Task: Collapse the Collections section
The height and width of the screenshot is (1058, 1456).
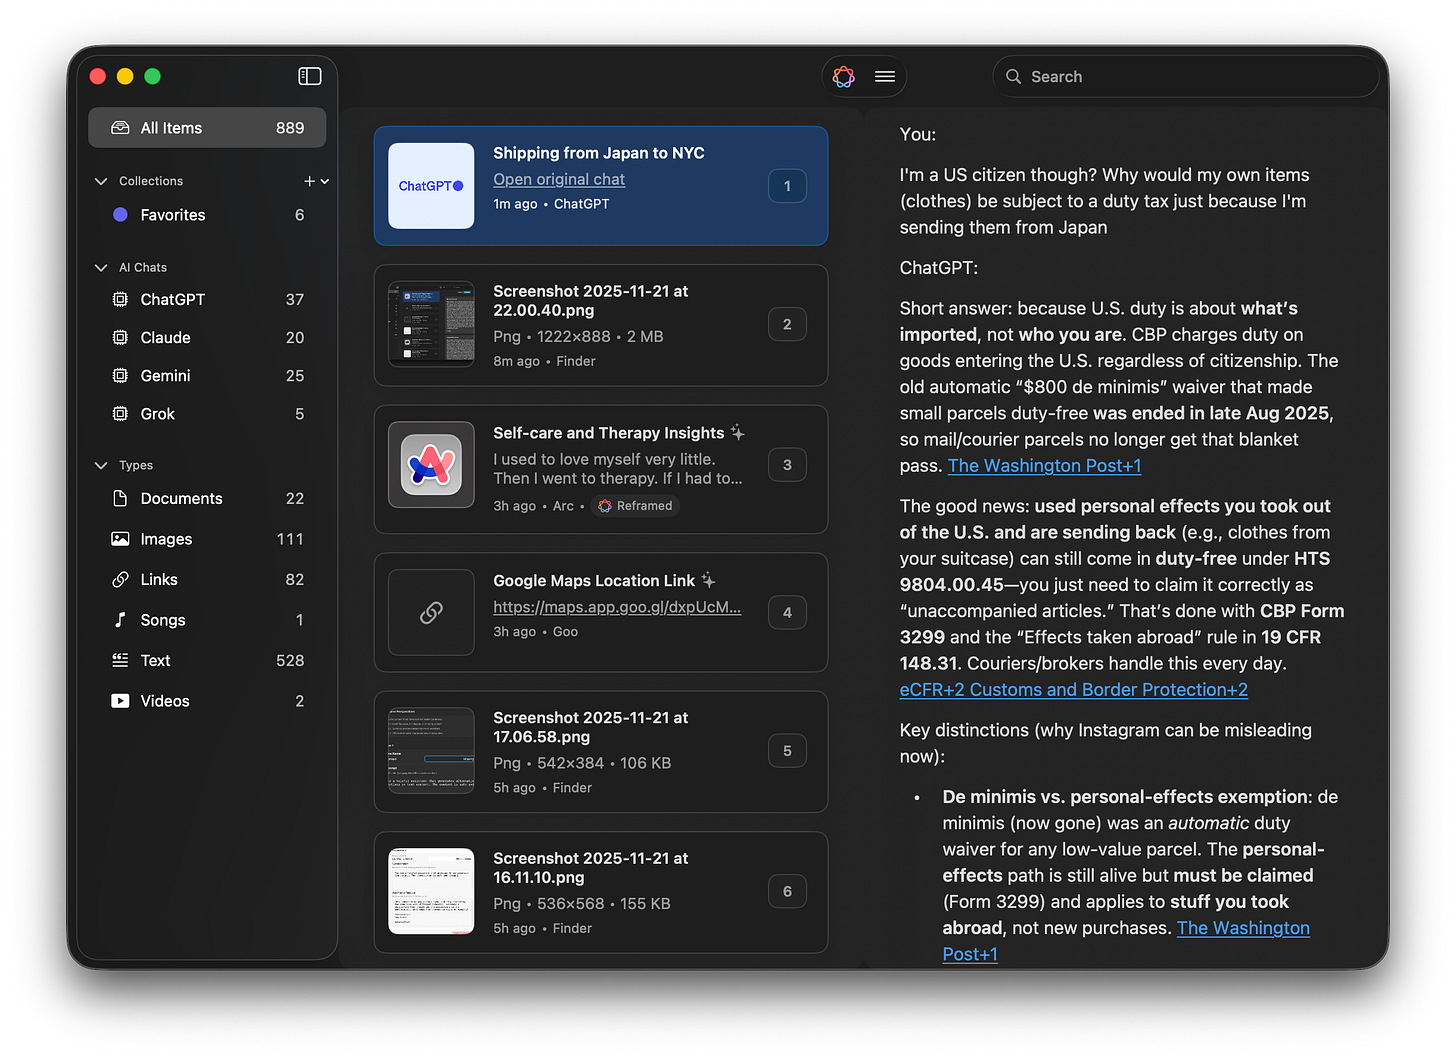Action: point(100,181)
